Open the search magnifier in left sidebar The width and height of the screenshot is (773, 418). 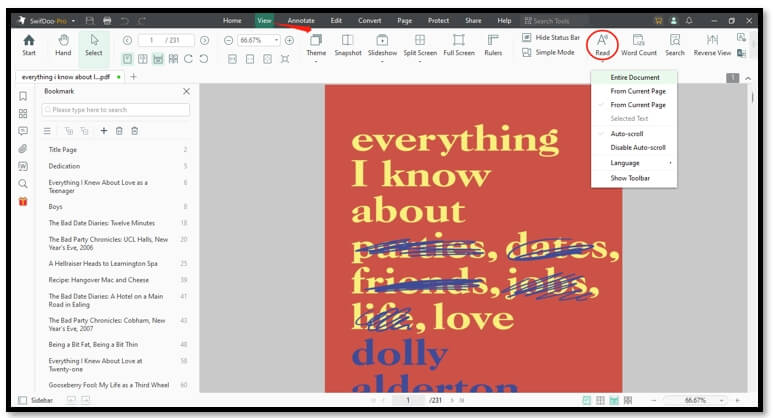23,184
